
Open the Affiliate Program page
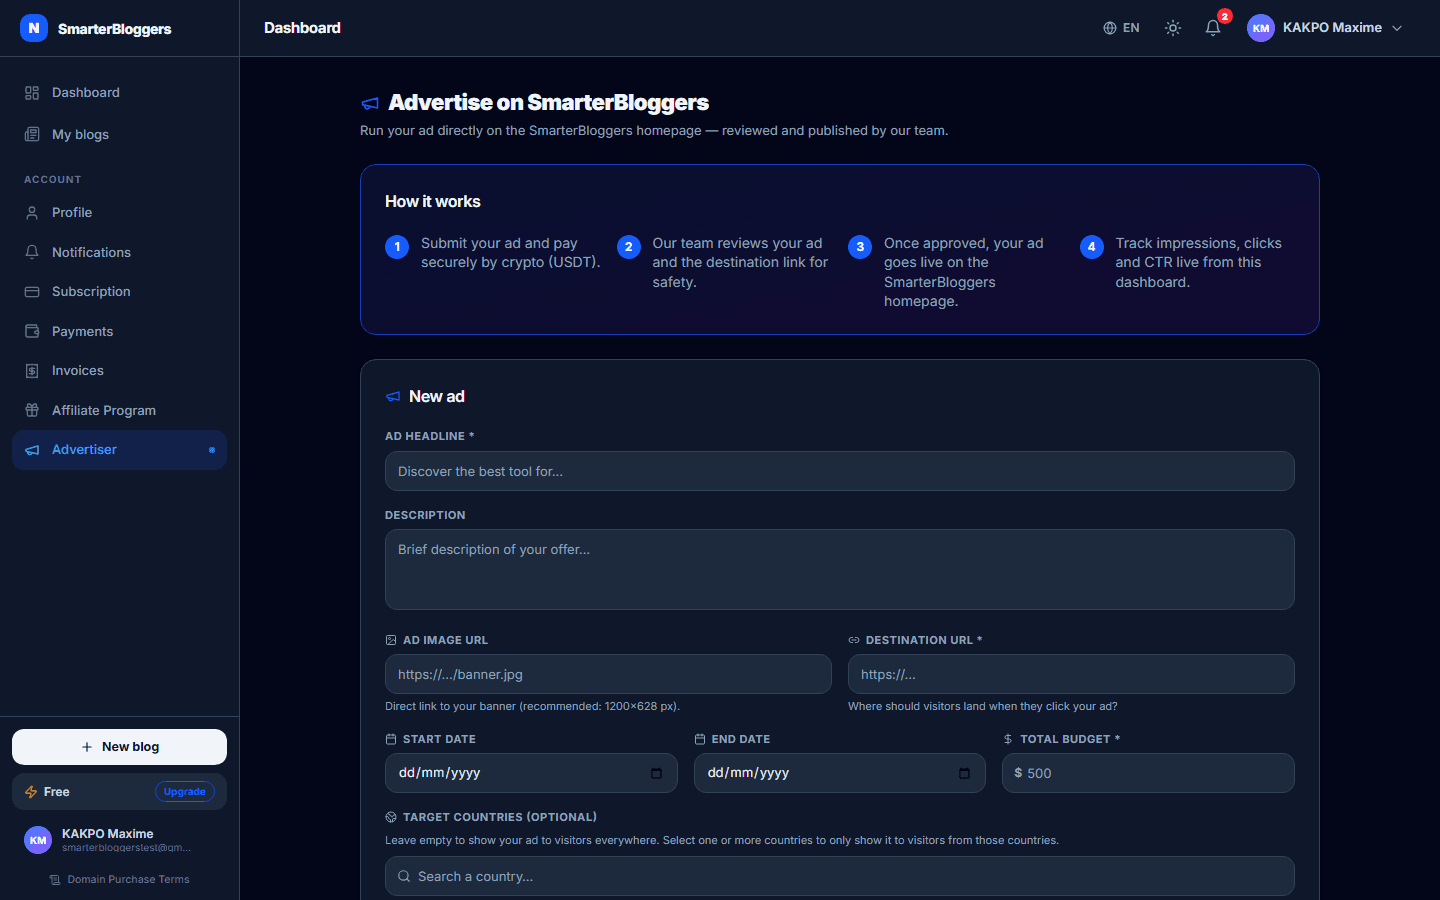119,410
